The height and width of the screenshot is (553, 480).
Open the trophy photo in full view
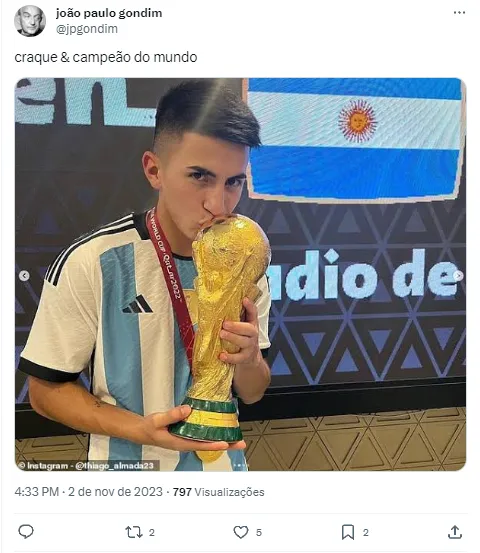click(x=240, y=274)
